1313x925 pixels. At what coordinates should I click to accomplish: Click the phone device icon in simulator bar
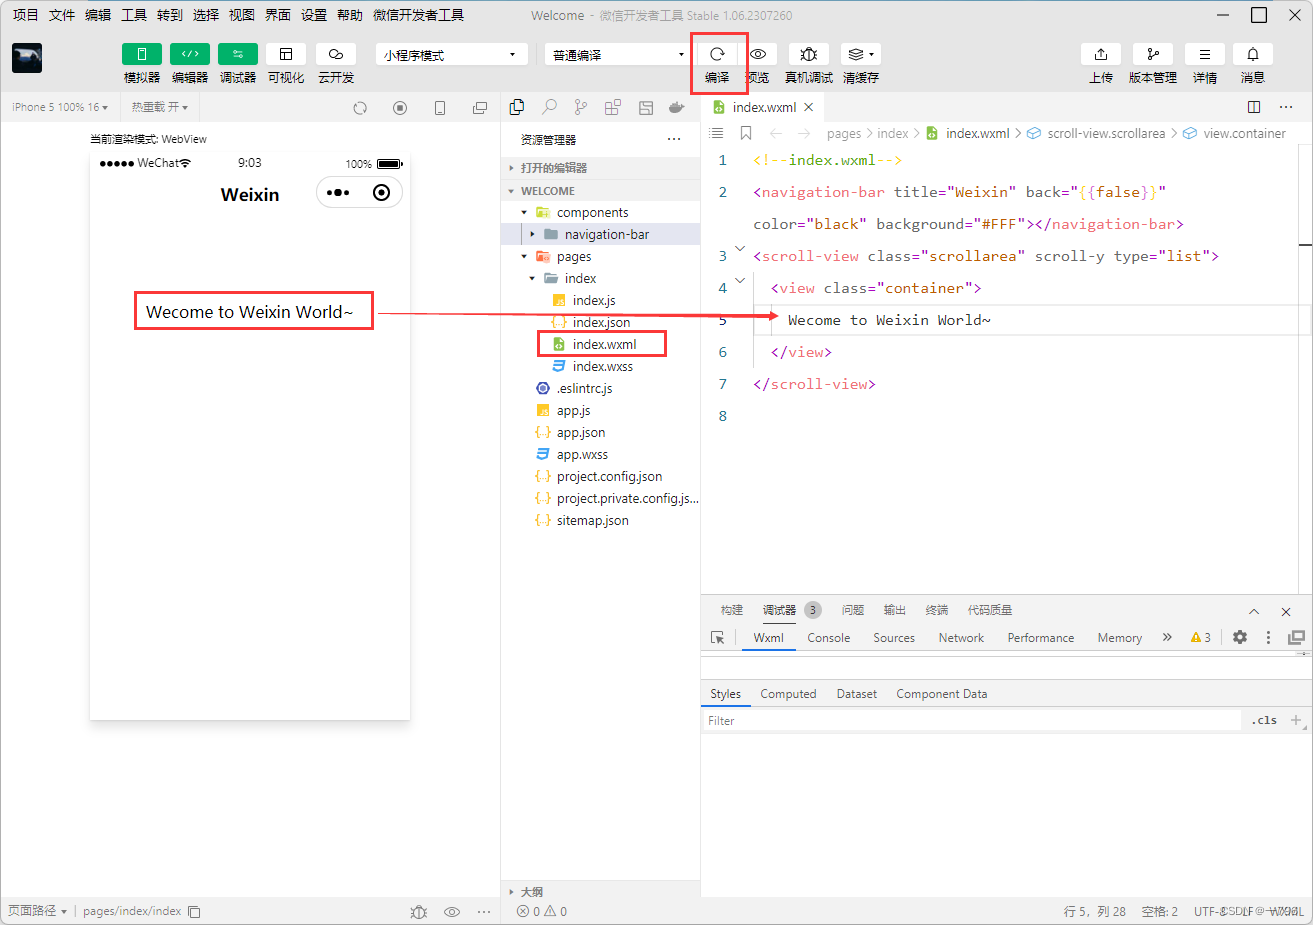440,108
